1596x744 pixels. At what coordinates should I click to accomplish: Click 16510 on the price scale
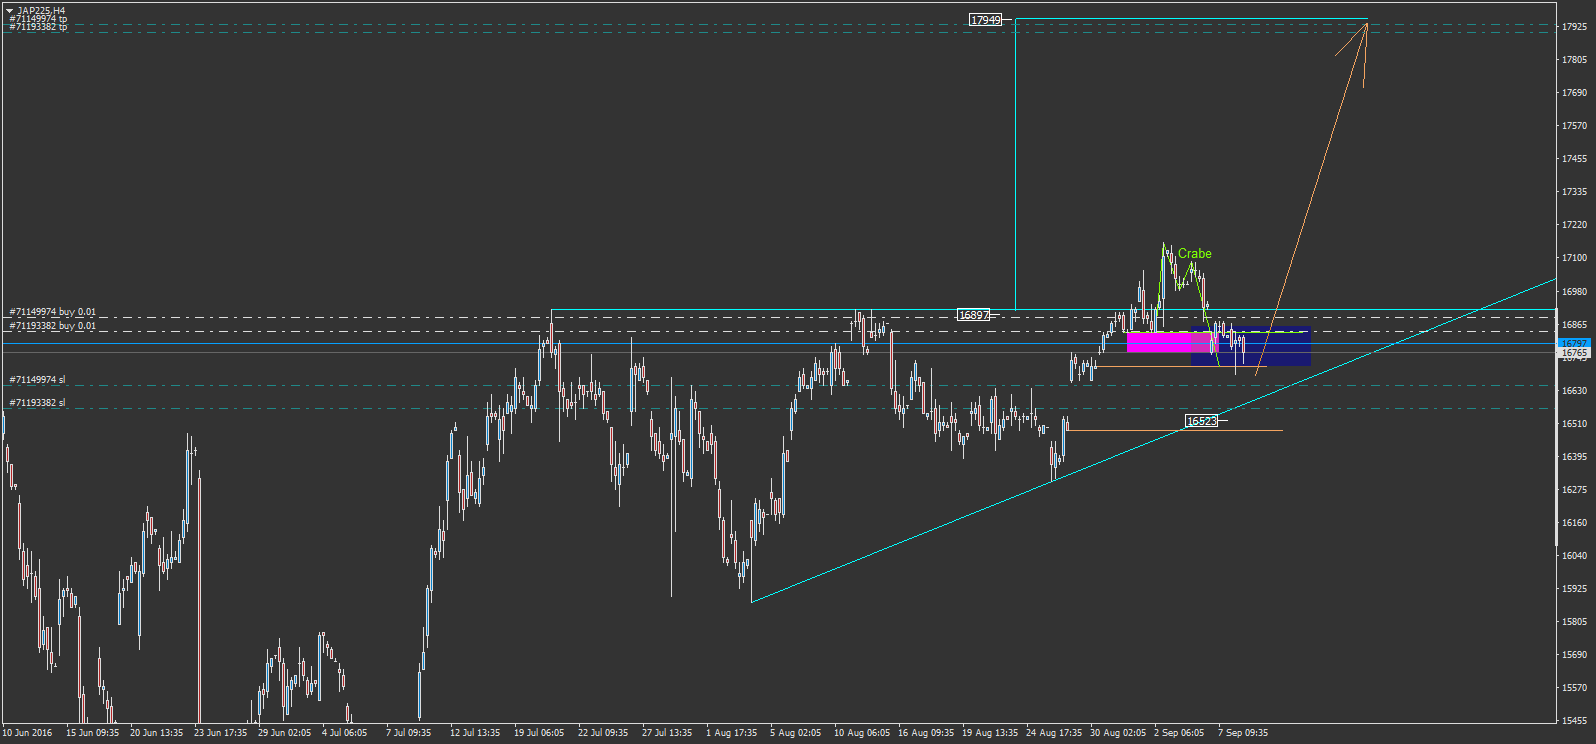pos(1574,424)
